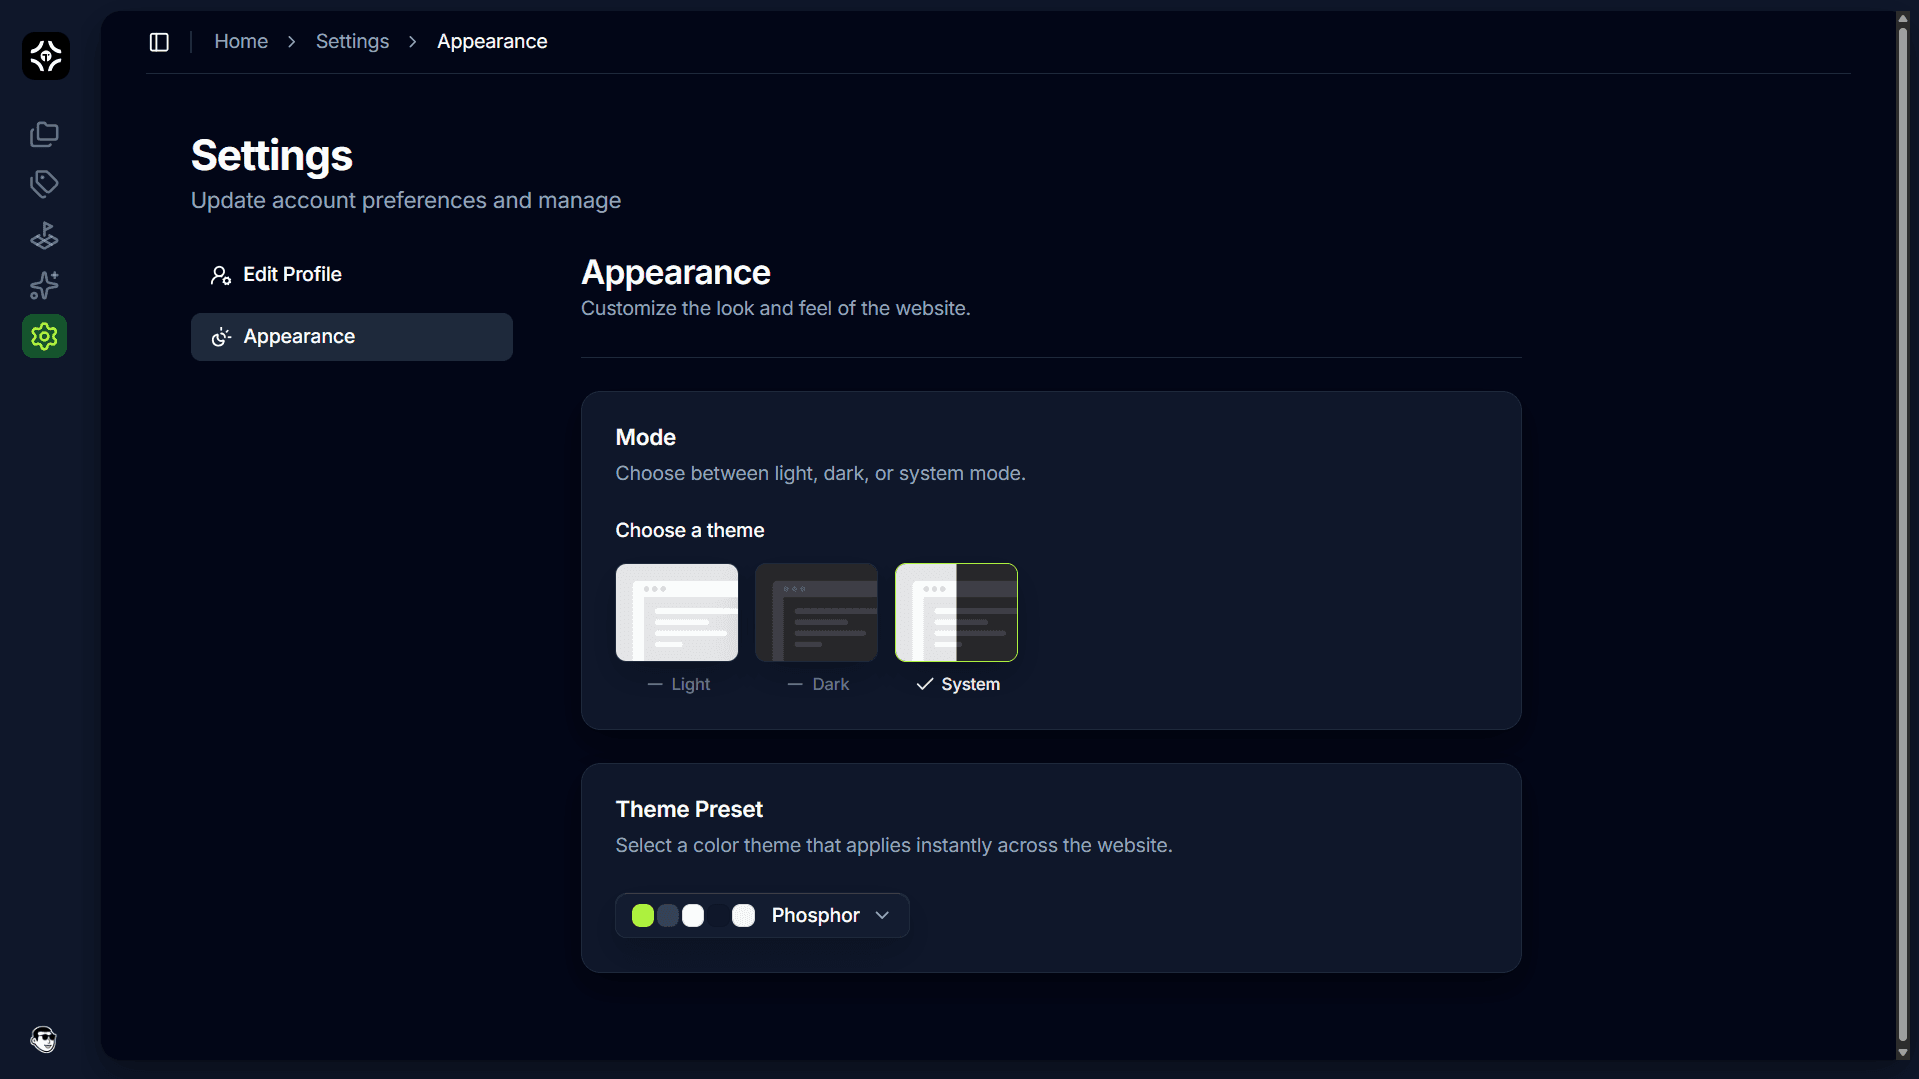Click the scrollbar down arrow

tap(1903, 1053)
